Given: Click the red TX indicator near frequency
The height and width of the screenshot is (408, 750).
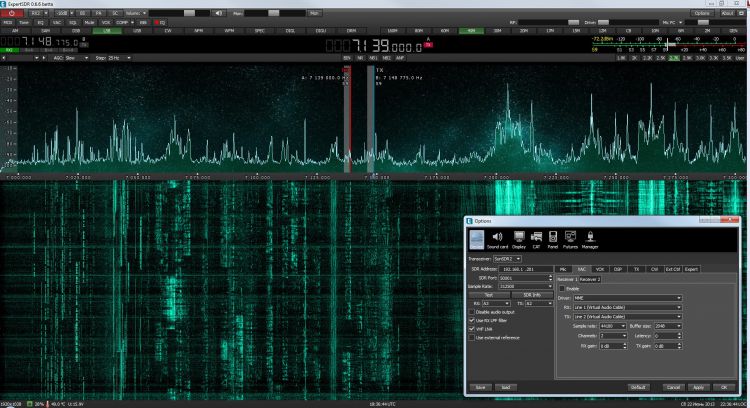Looking at the screenshot, I should tap(428, 44).
